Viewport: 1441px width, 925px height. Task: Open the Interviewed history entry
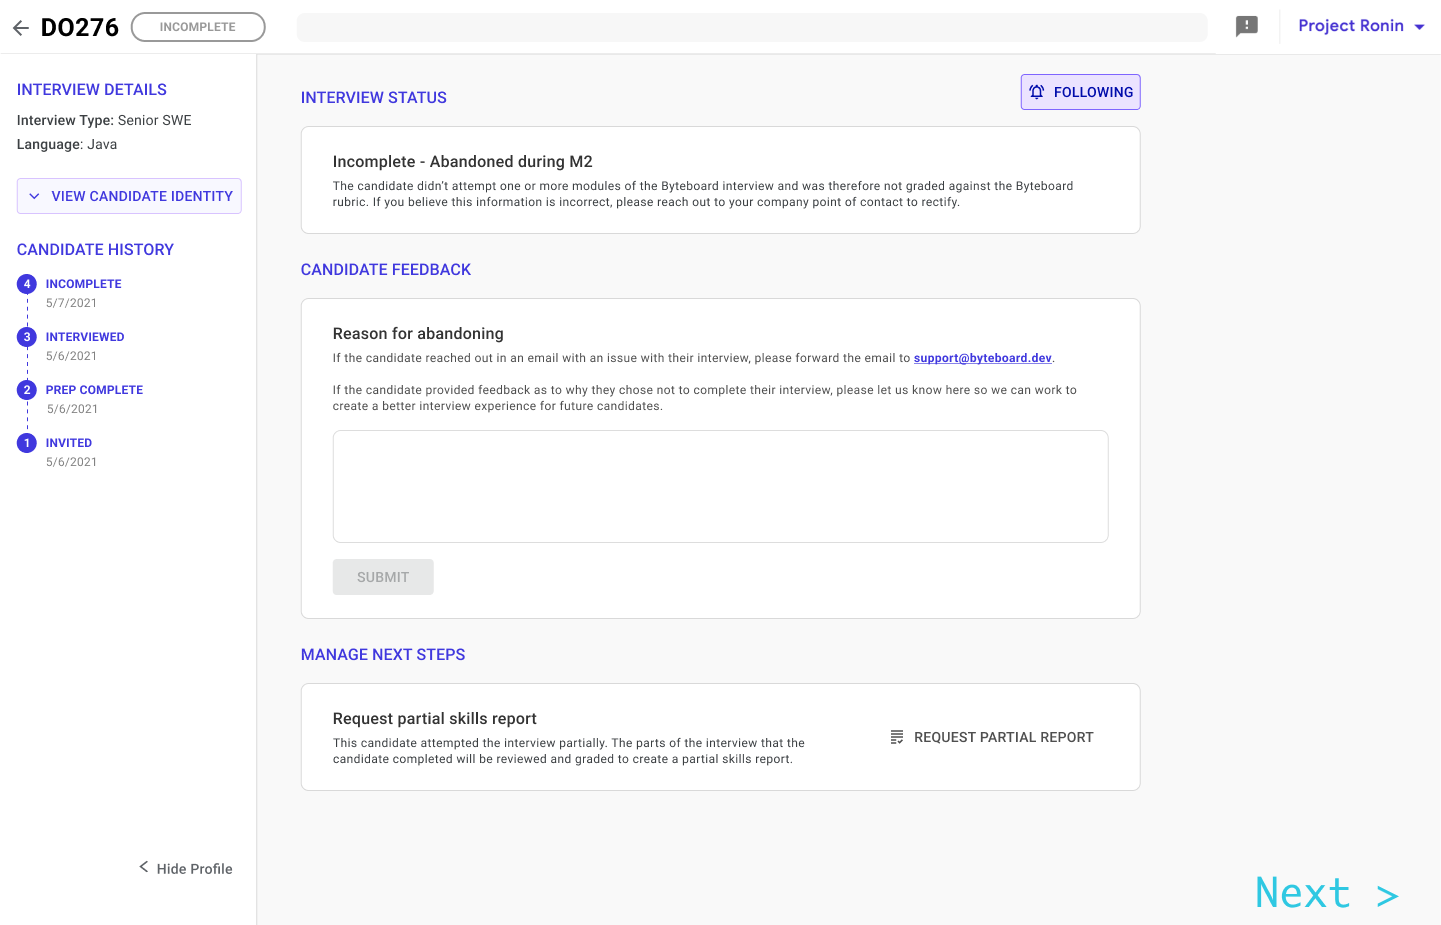(x=85, y=337)
